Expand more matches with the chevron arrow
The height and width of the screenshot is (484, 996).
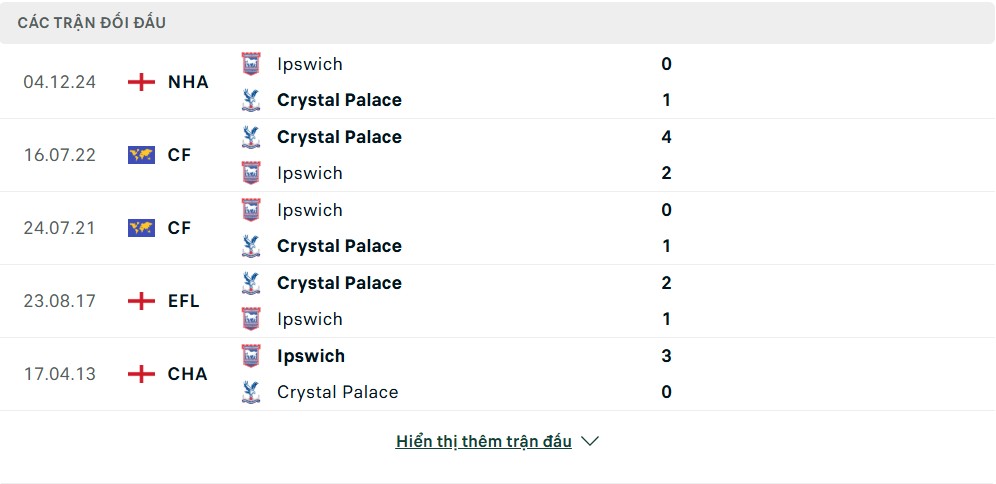point(590,441)
